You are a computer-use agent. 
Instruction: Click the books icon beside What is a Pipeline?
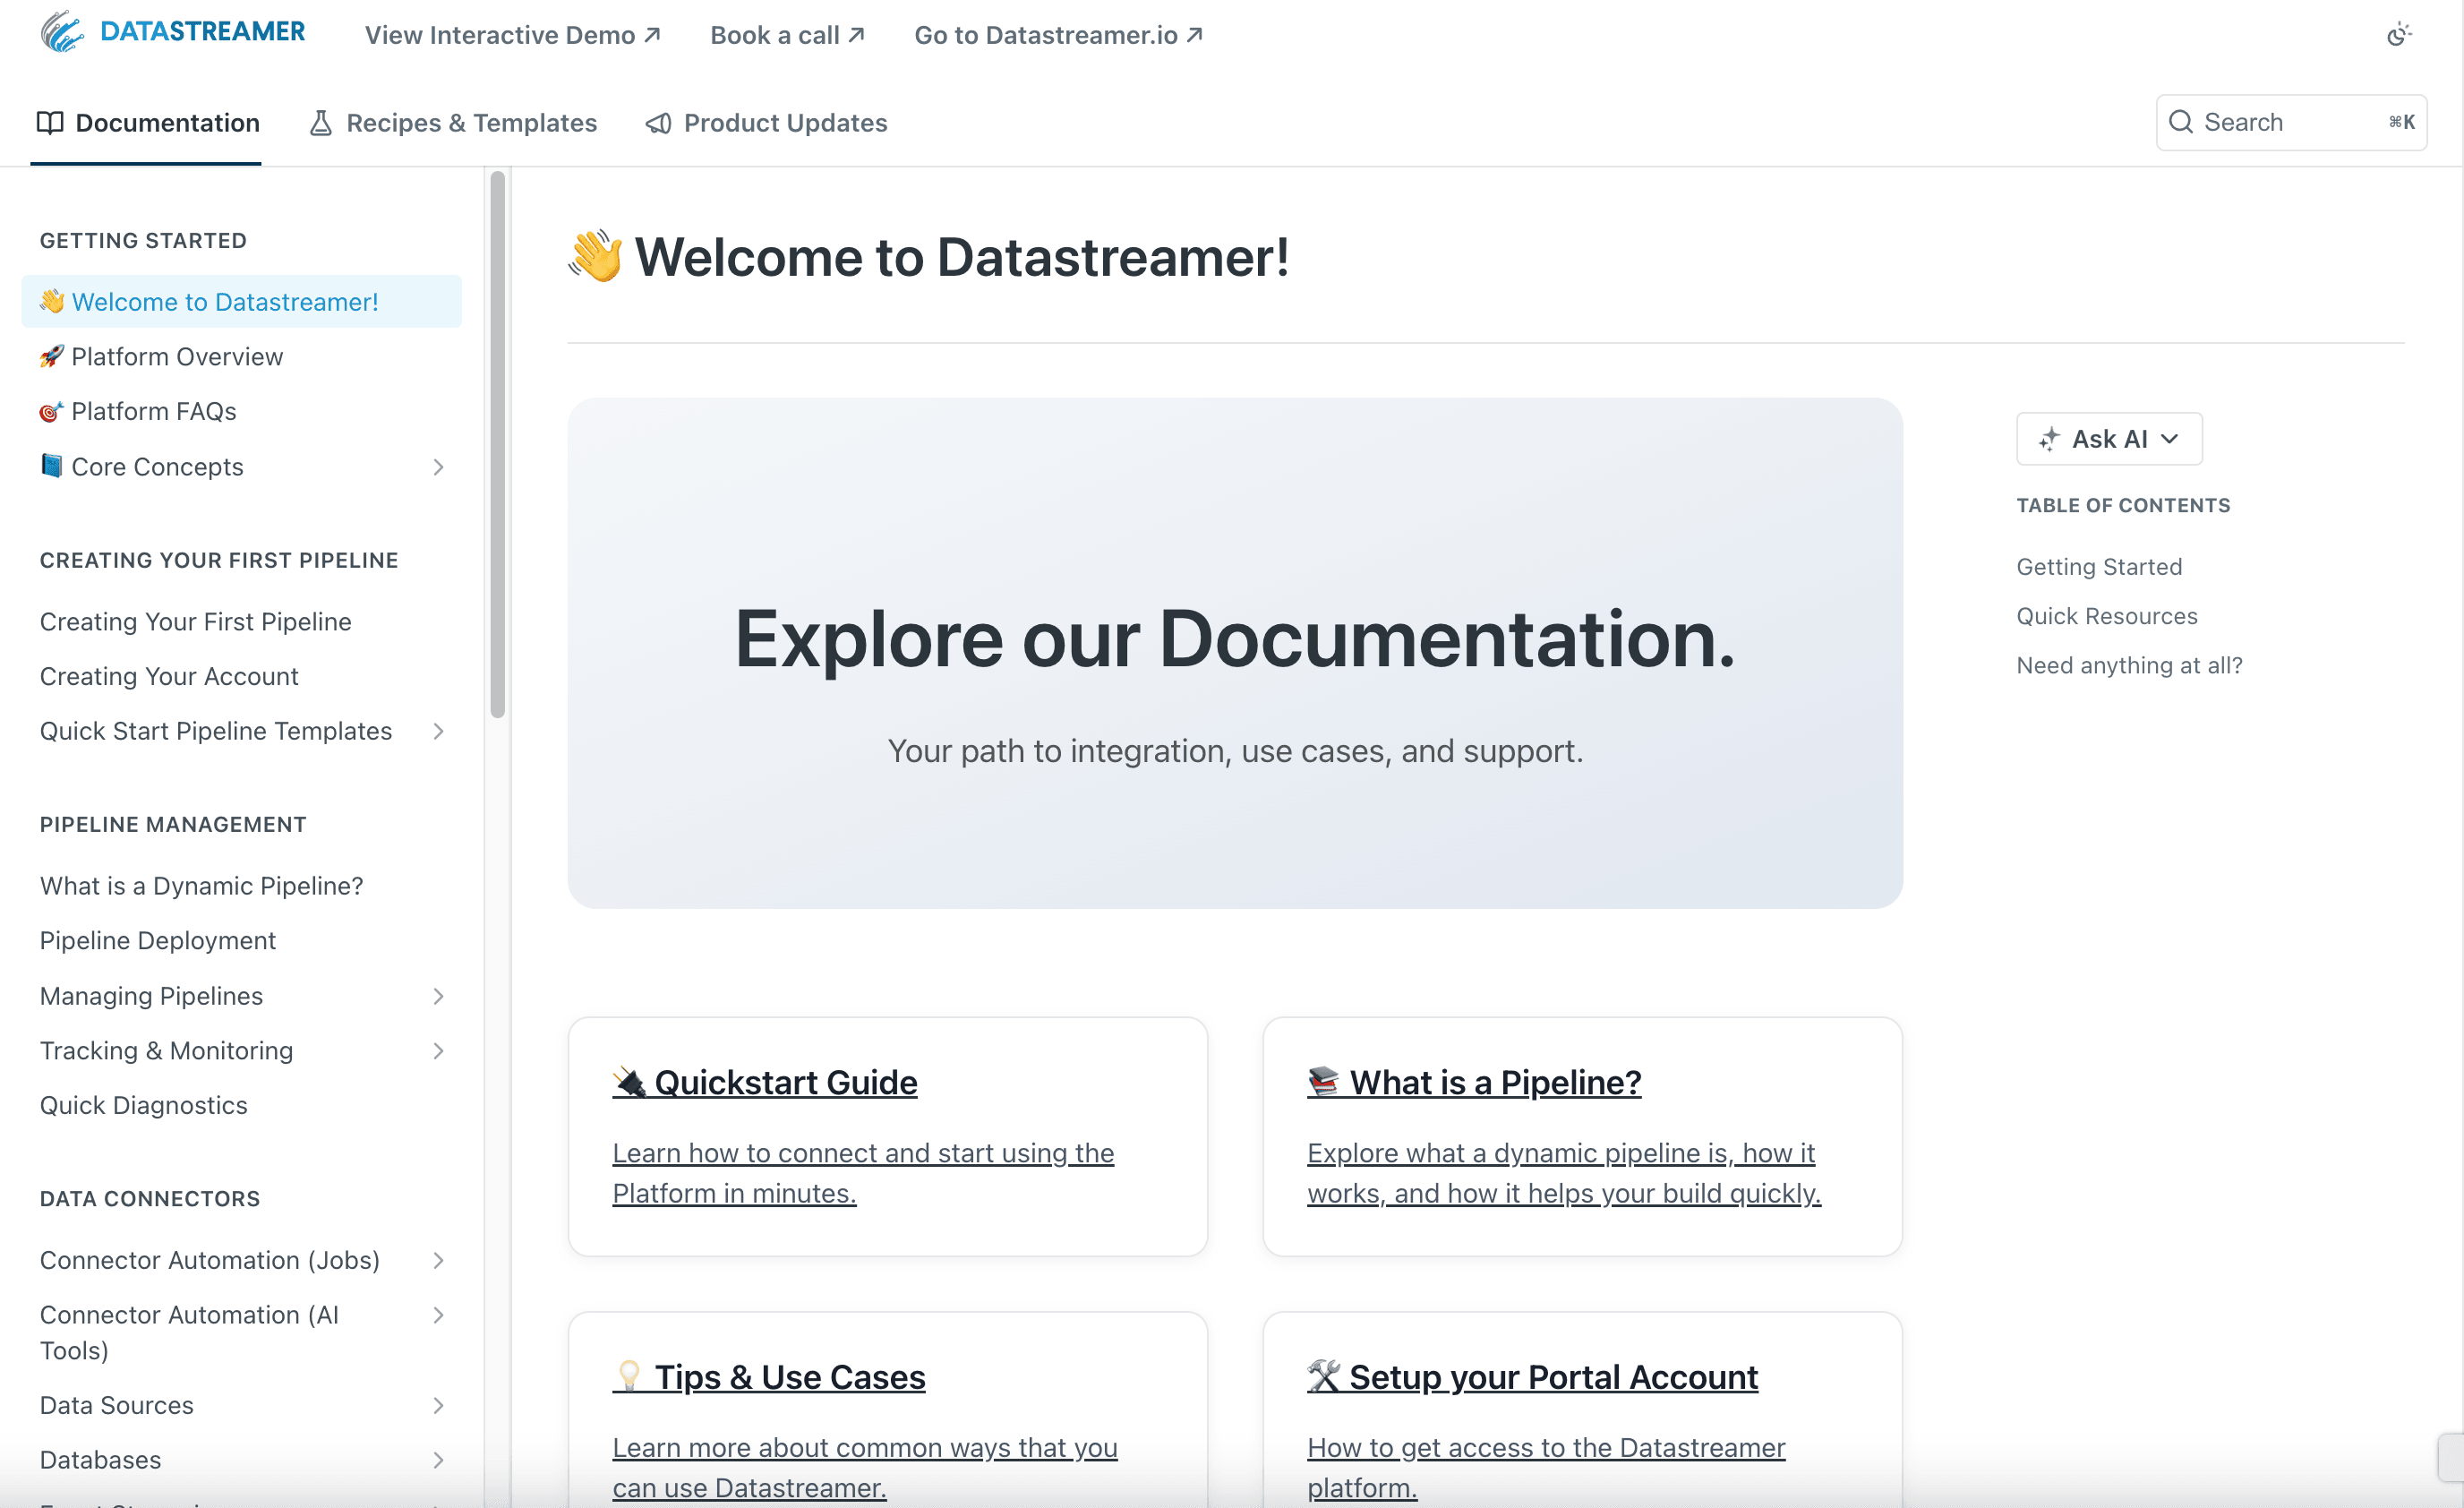click(1323, 1081)
